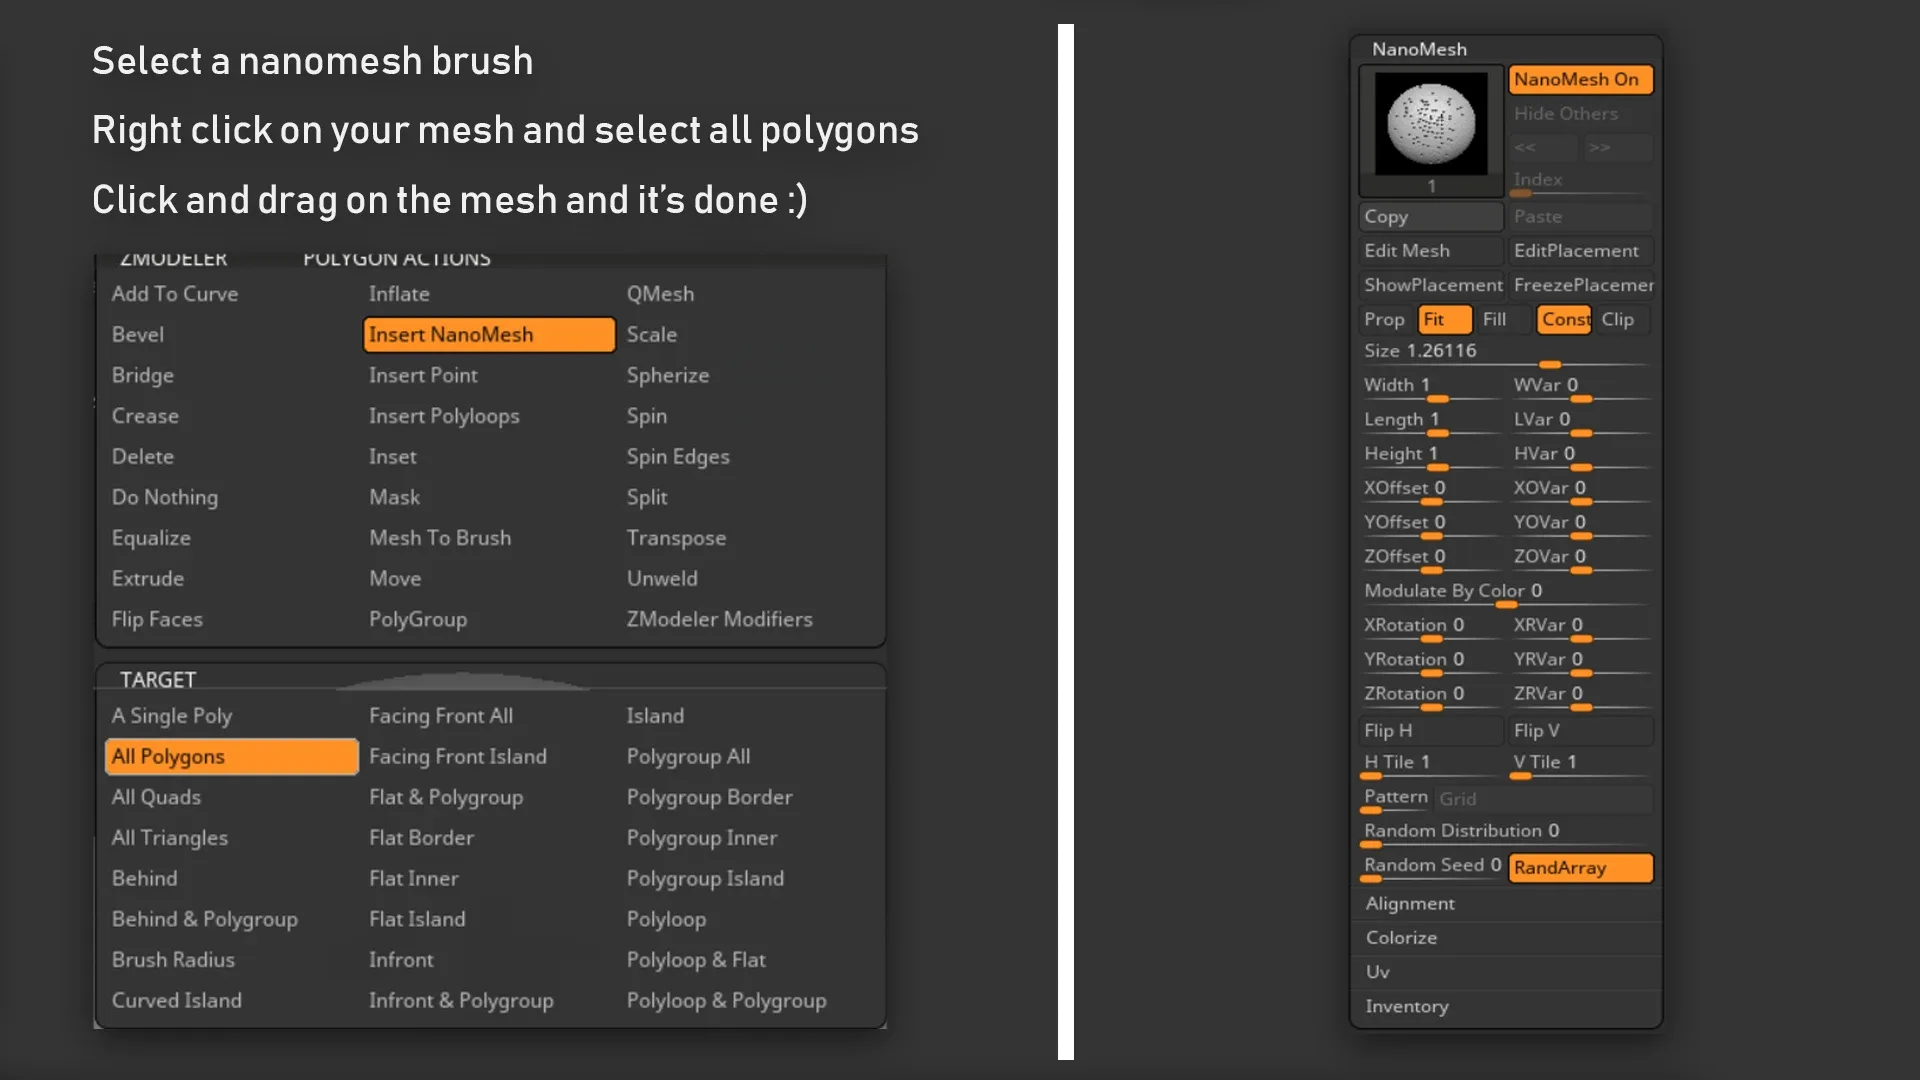Expand the Alignment section

tap(1410, 903)
